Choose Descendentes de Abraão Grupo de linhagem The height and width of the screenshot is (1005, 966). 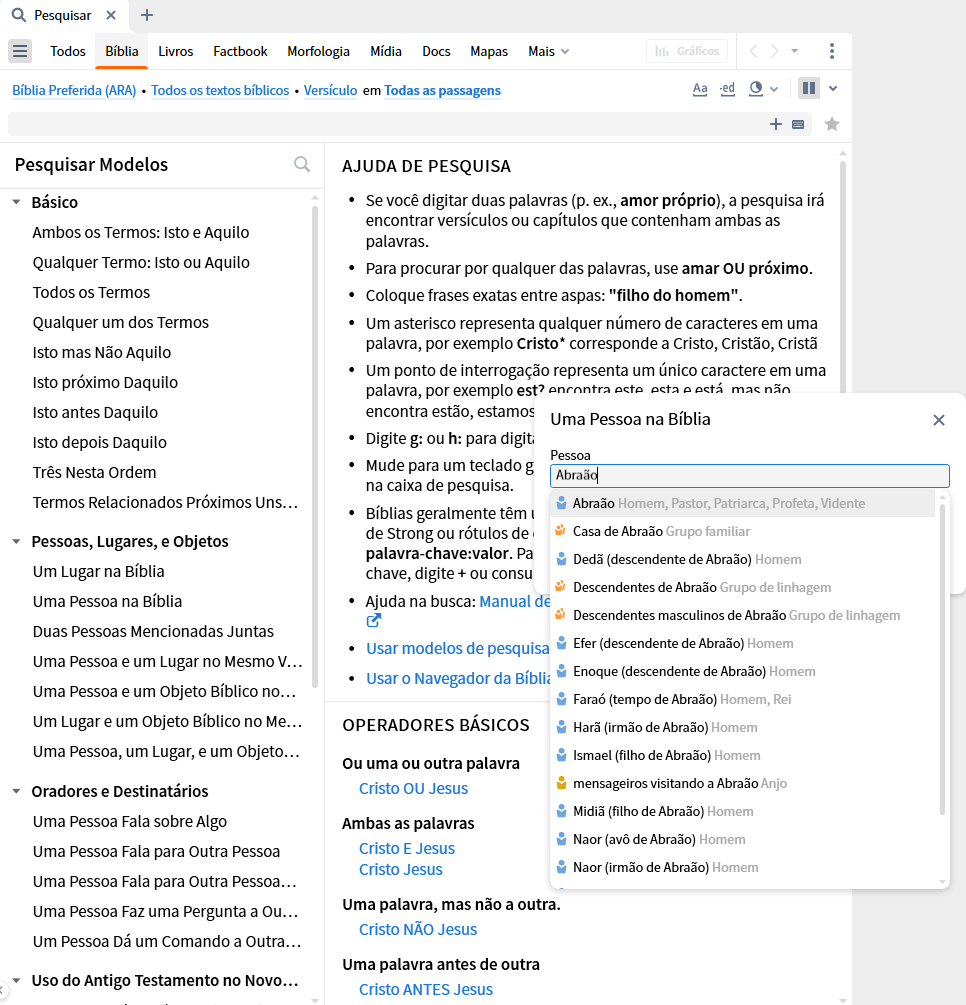[x=743, y=588]
